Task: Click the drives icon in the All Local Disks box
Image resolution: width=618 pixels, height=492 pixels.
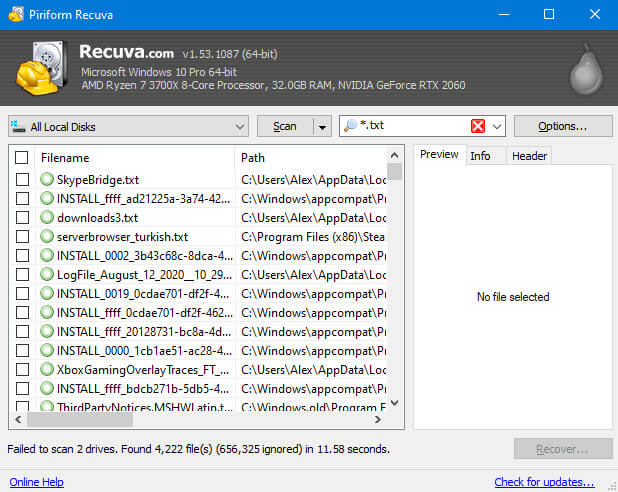Action: 18,127
